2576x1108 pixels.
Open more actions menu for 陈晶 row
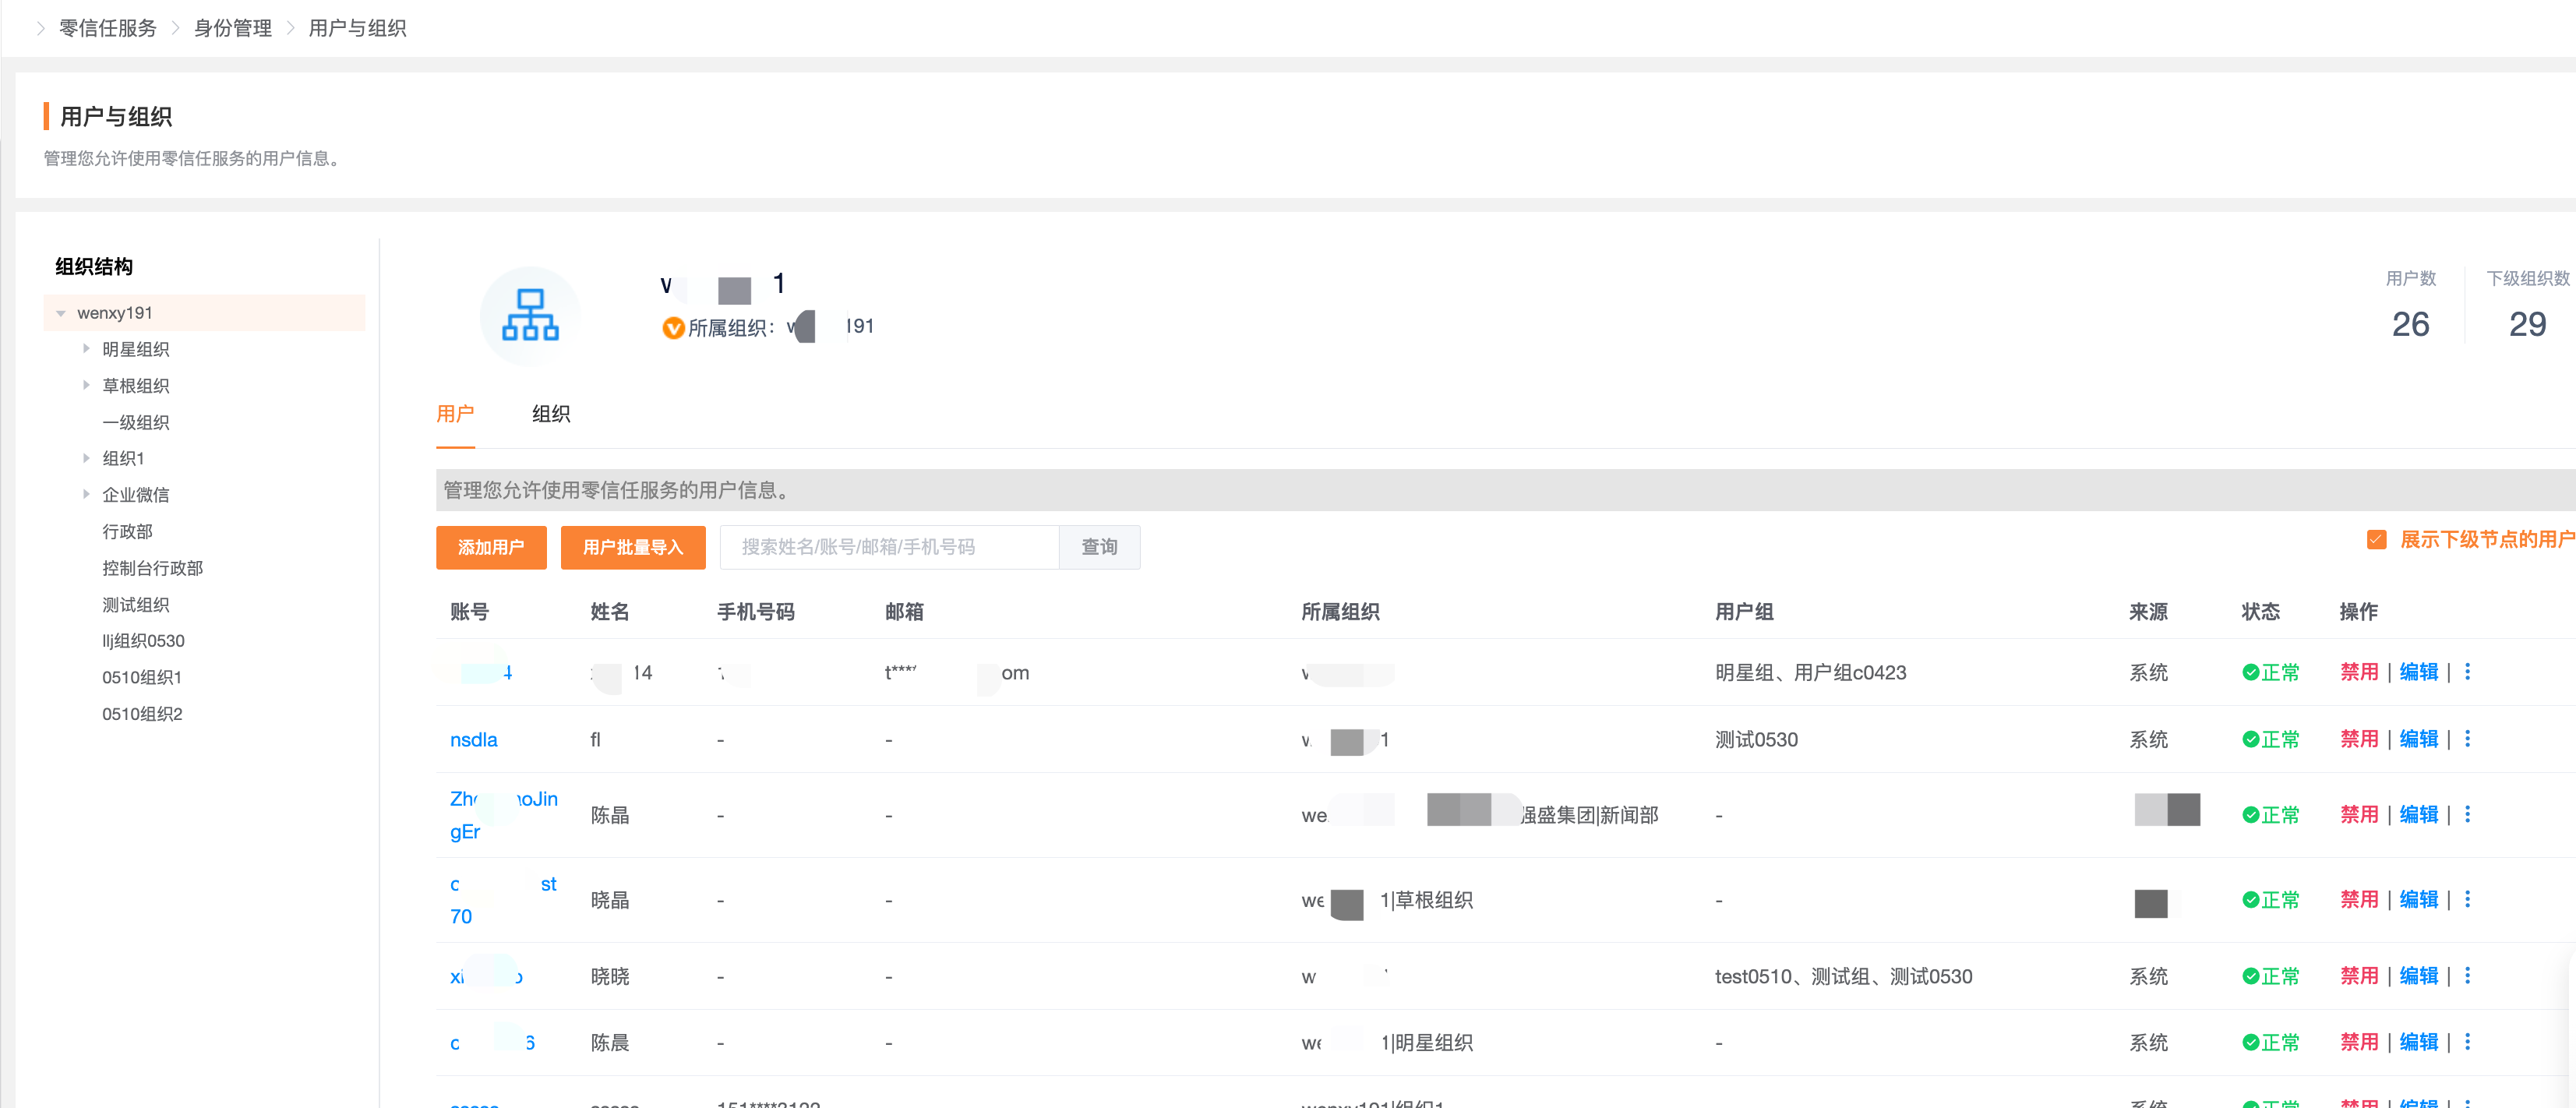coord(2467,814)
